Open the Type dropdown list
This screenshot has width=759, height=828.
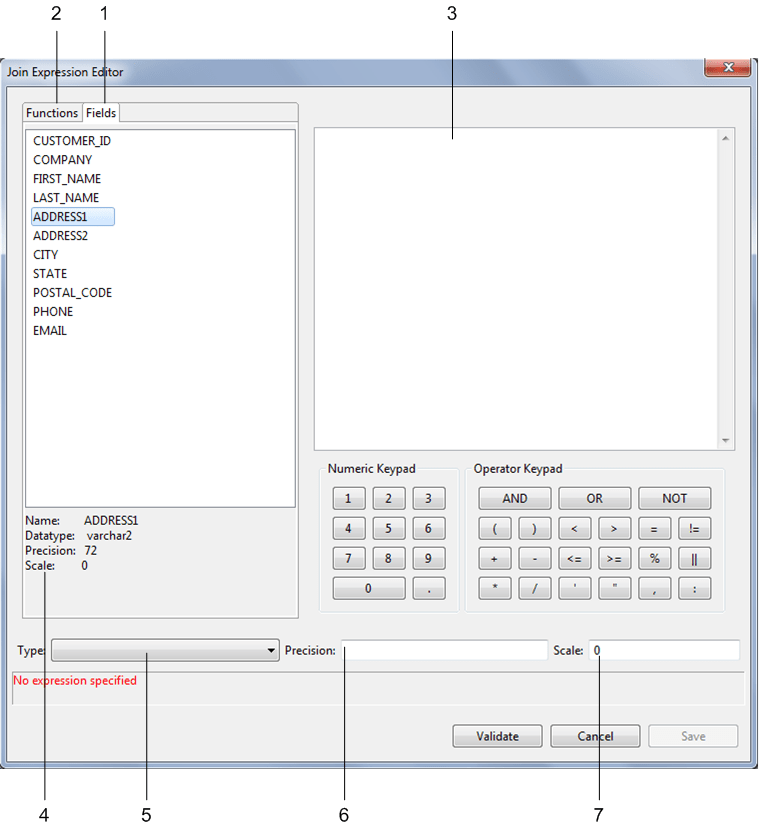[x=165, y=650]
